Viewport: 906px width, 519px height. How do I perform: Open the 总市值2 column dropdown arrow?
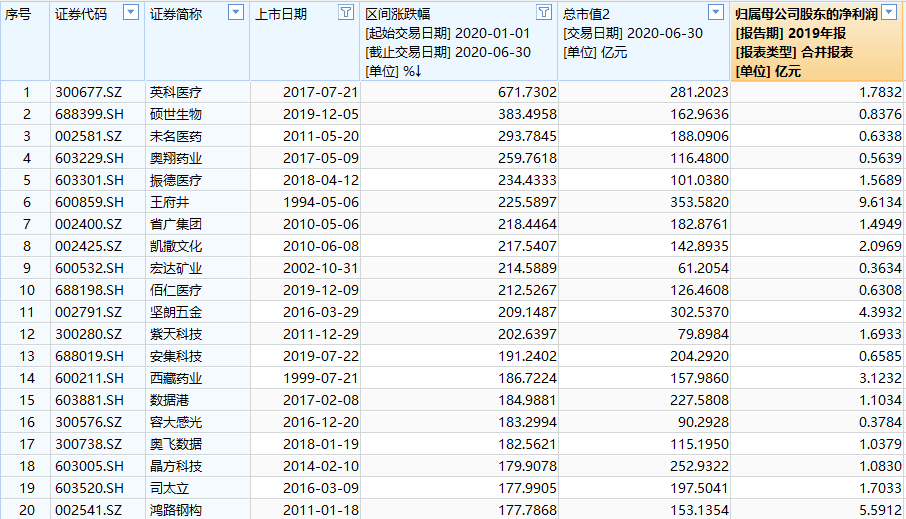pos(716,12)
